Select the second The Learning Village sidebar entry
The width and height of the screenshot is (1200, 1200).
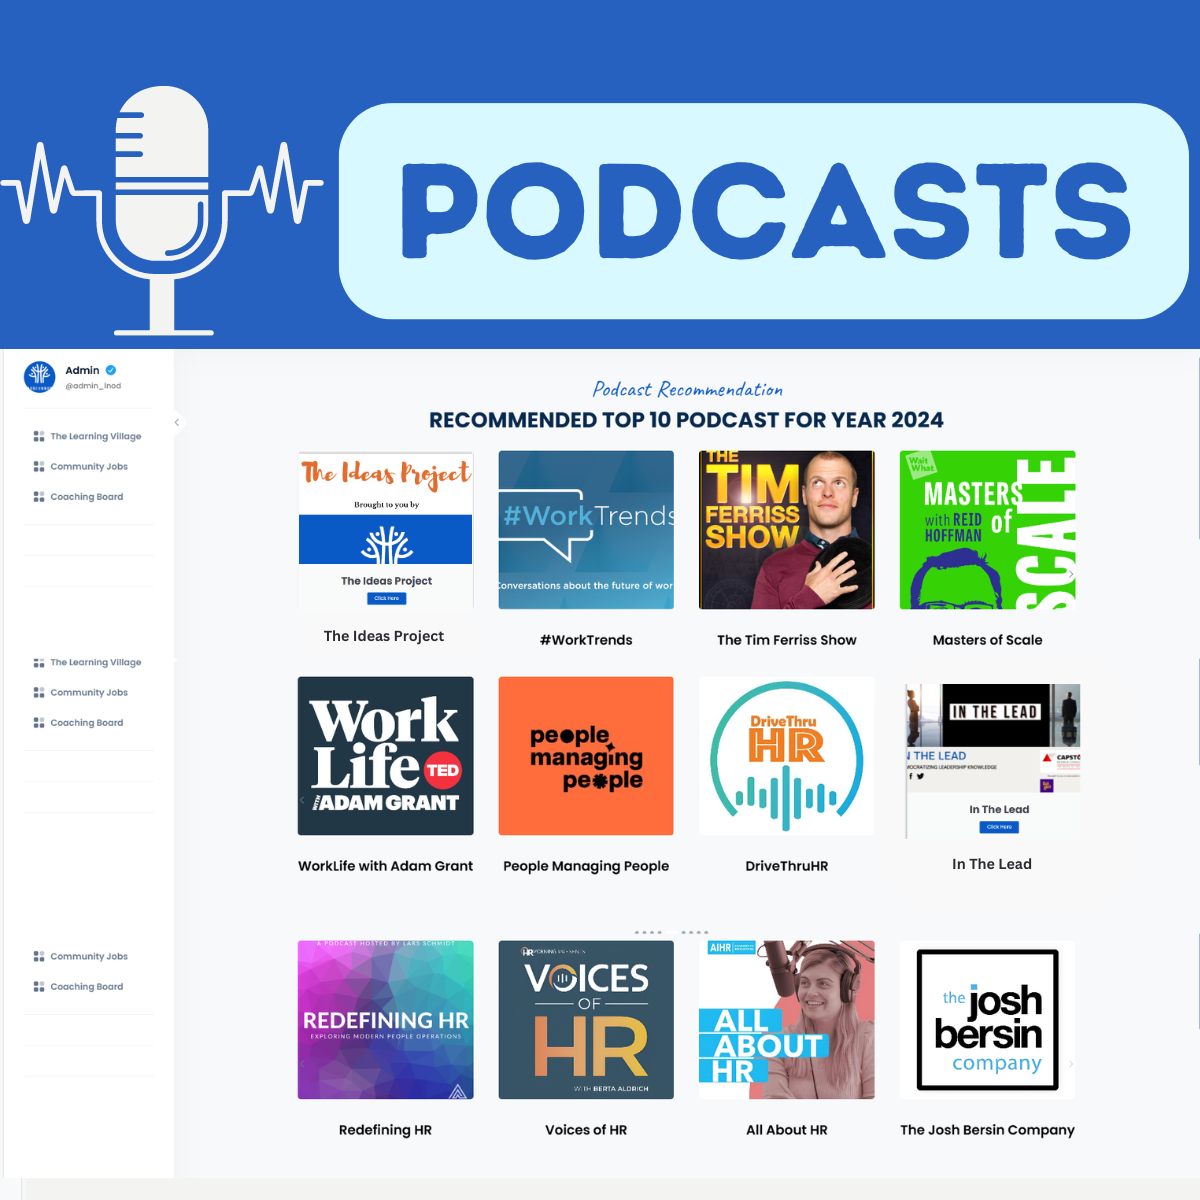(x=88, y=662)
